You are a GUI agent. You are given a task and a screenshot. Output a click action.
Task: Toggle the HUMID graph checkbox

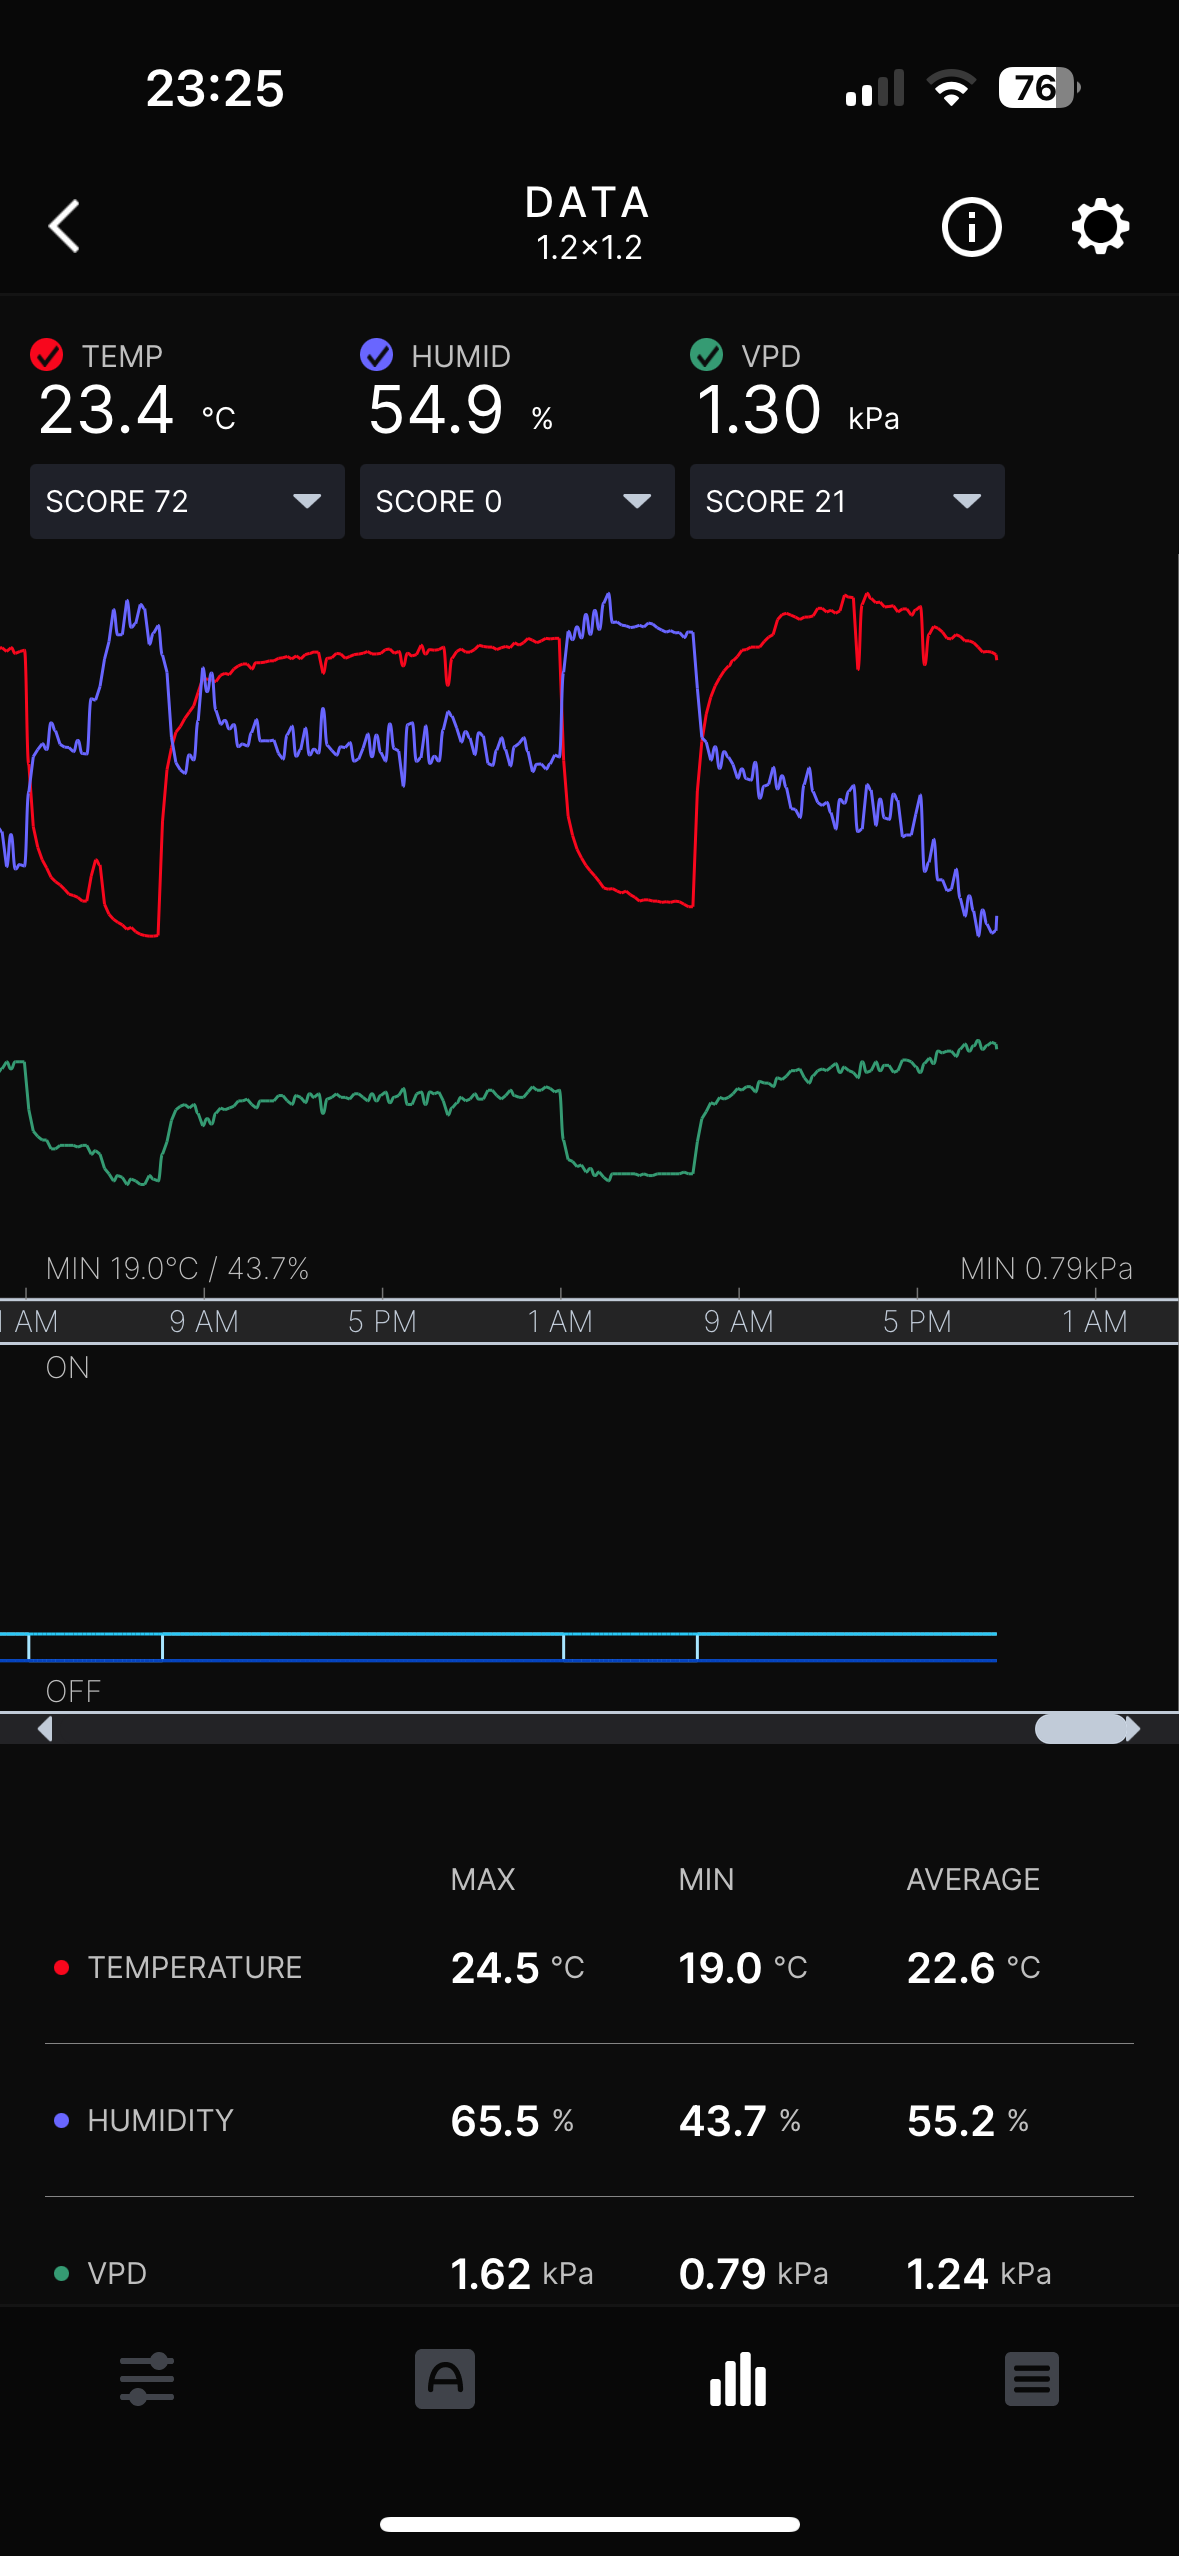(377, 355)
